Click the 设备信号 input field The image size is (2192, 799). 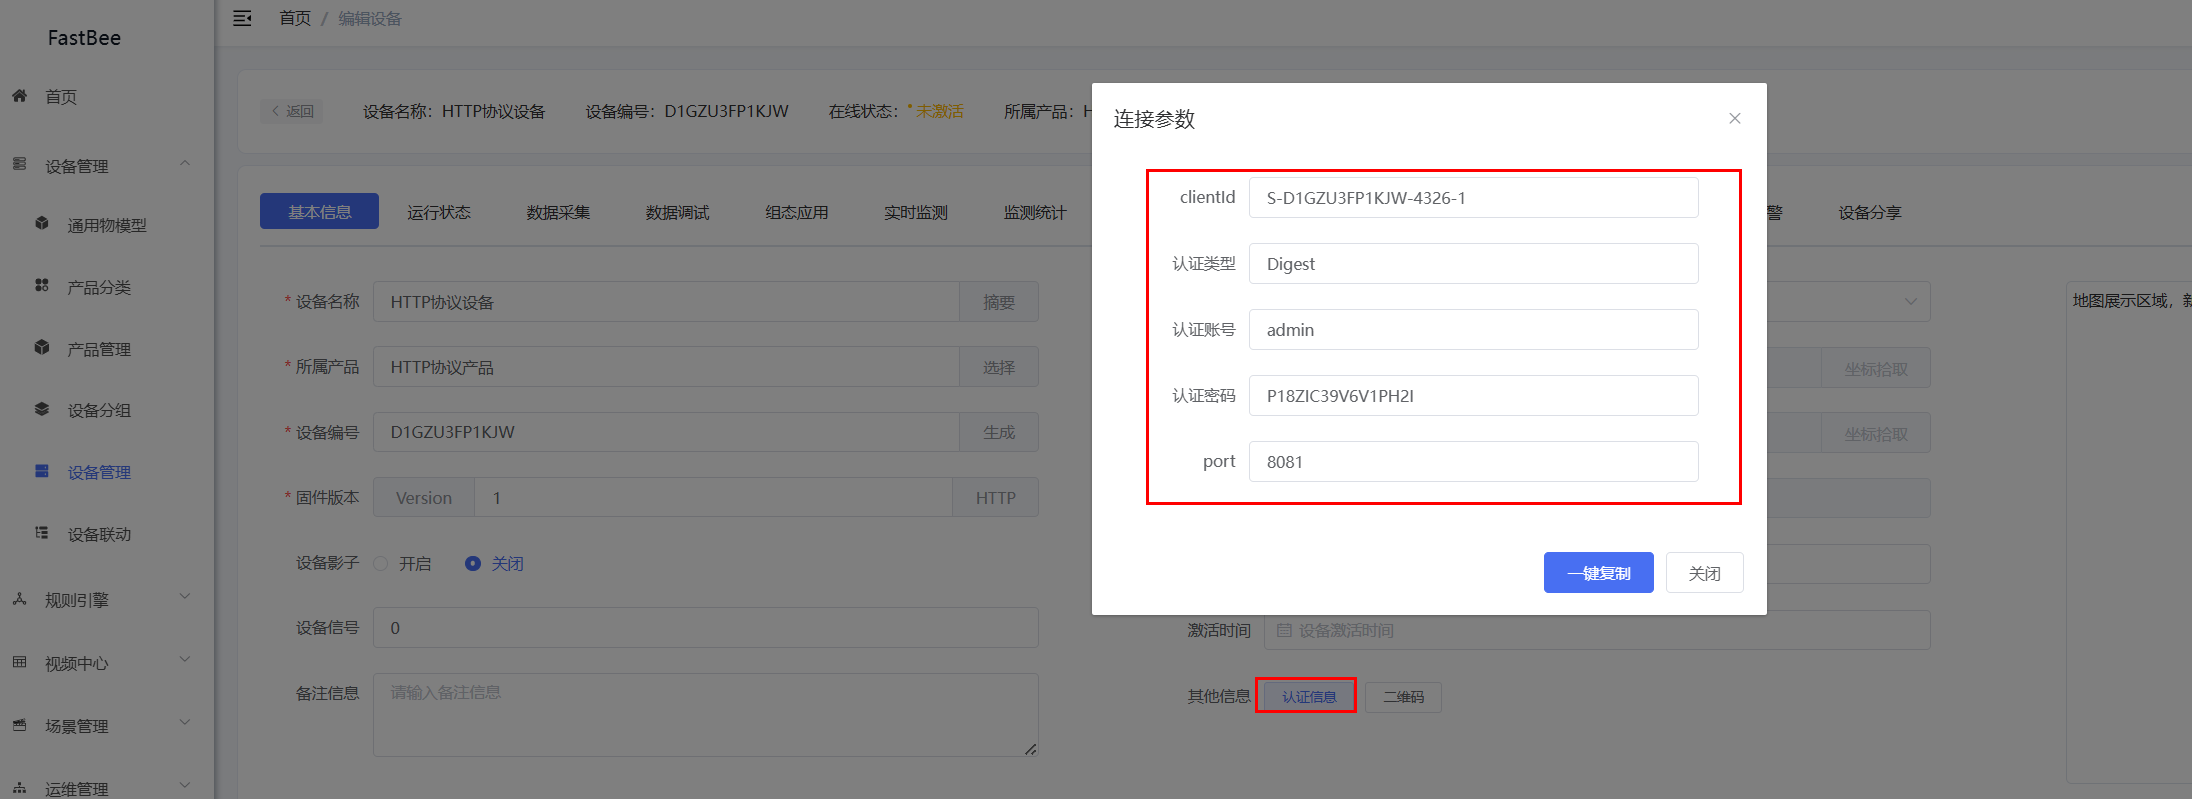pyautogui.click(x=705, y=628)
